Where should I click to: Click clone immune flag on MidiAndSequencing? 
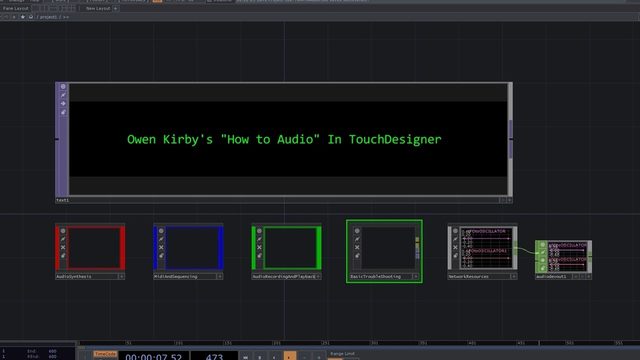tap(161, 239)
